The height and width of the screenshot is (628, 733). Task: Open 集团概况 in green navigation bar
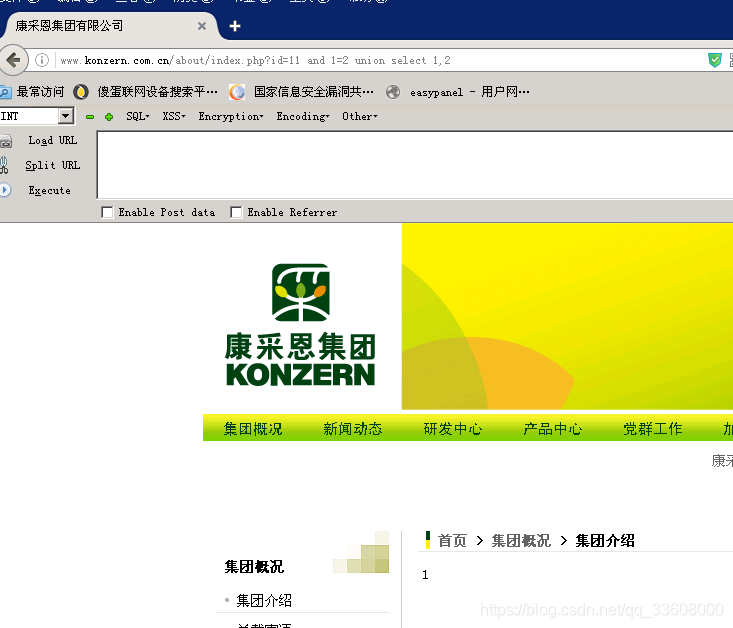(253, 429)
